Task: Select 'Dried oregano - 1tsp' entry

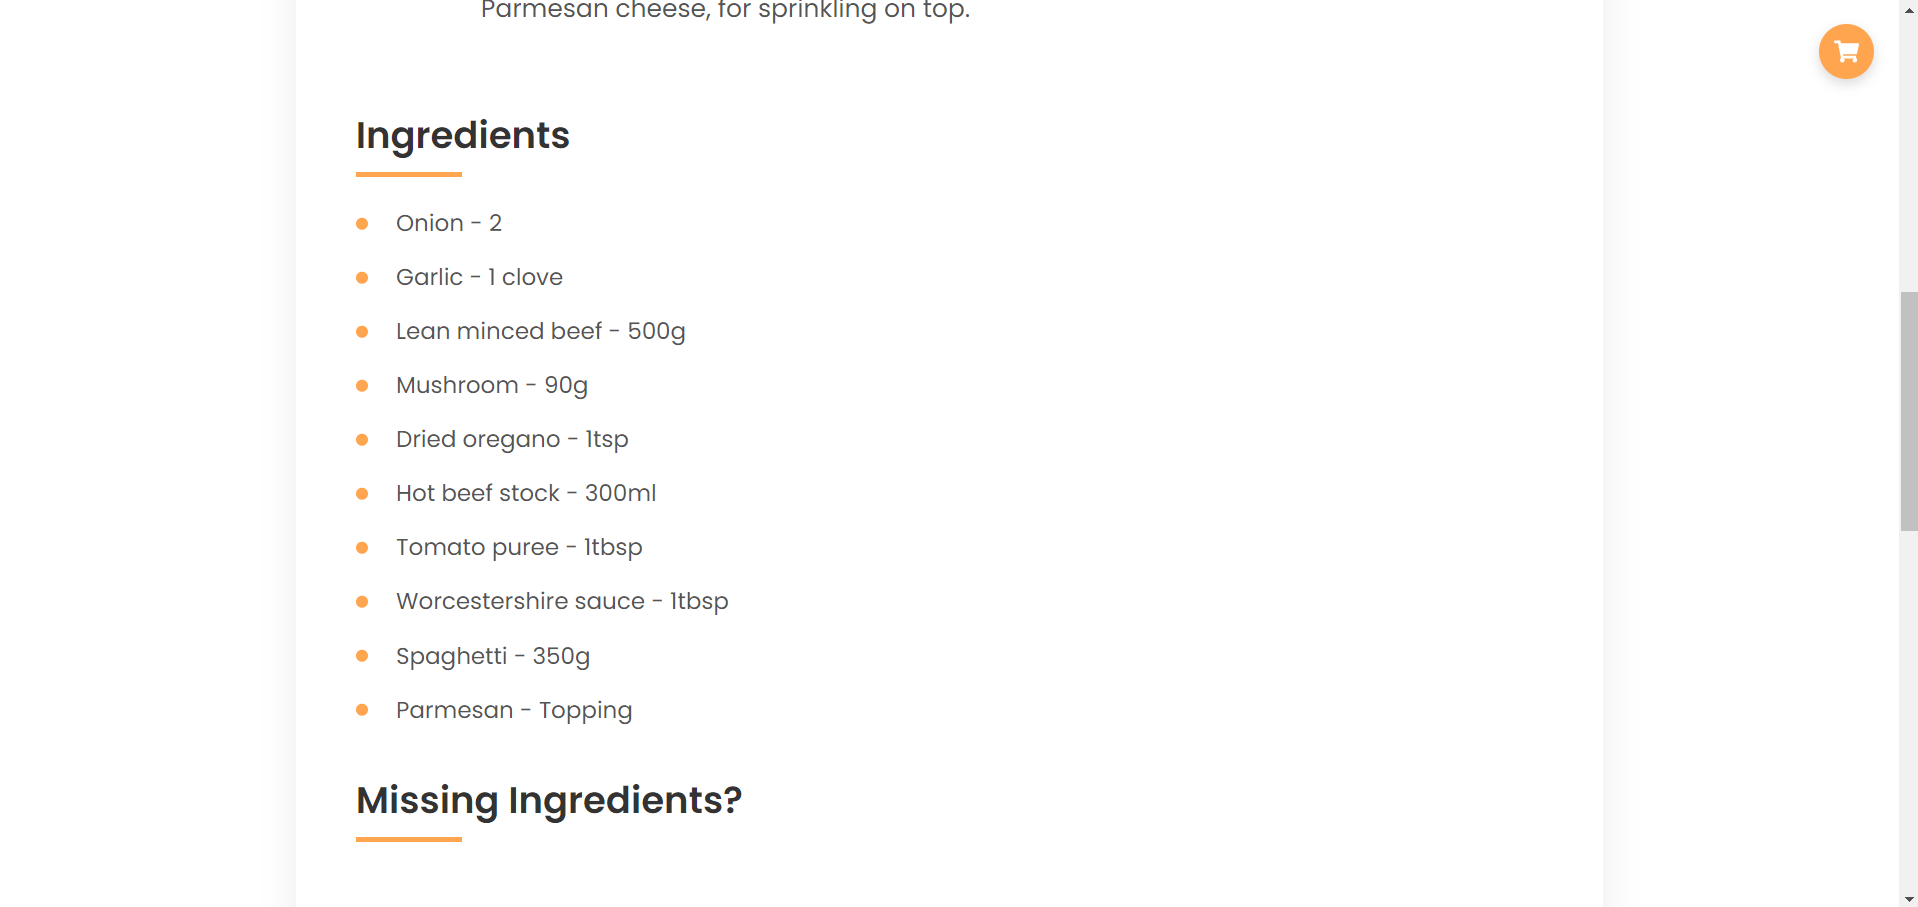Action: 512,439
